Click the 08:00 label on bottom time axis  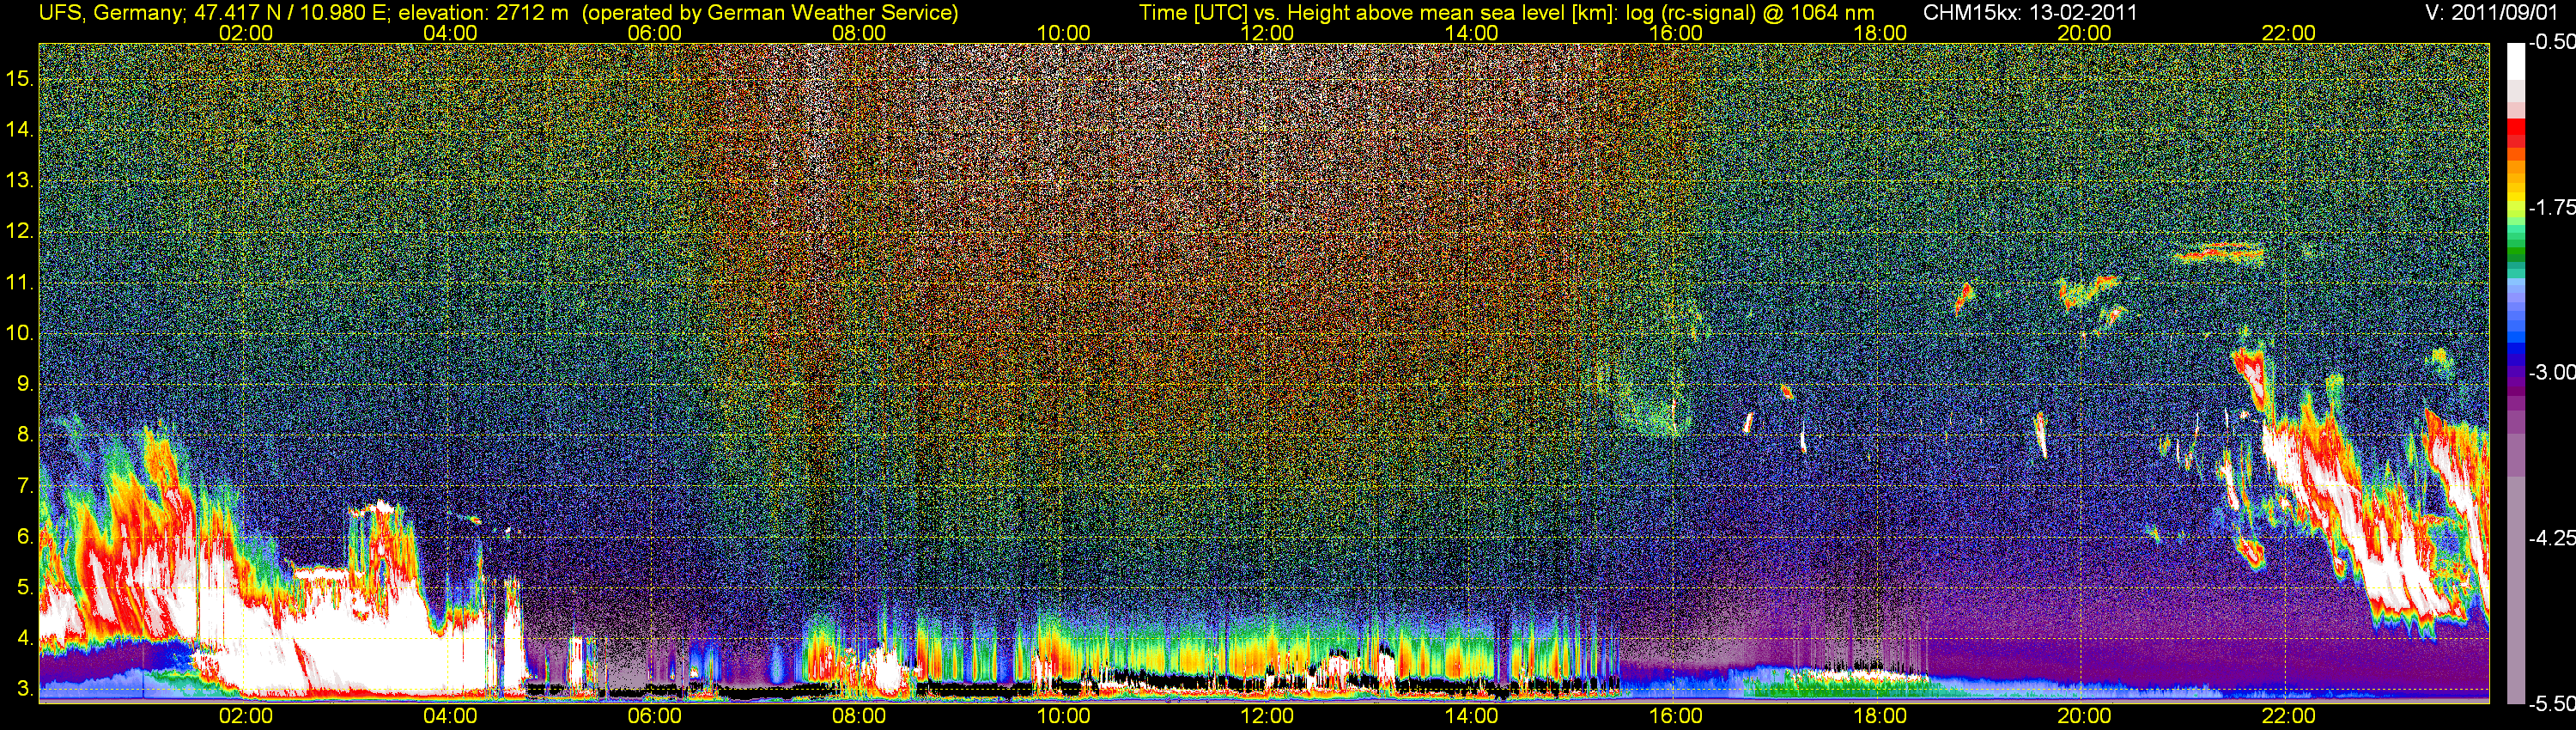point(859,716)
